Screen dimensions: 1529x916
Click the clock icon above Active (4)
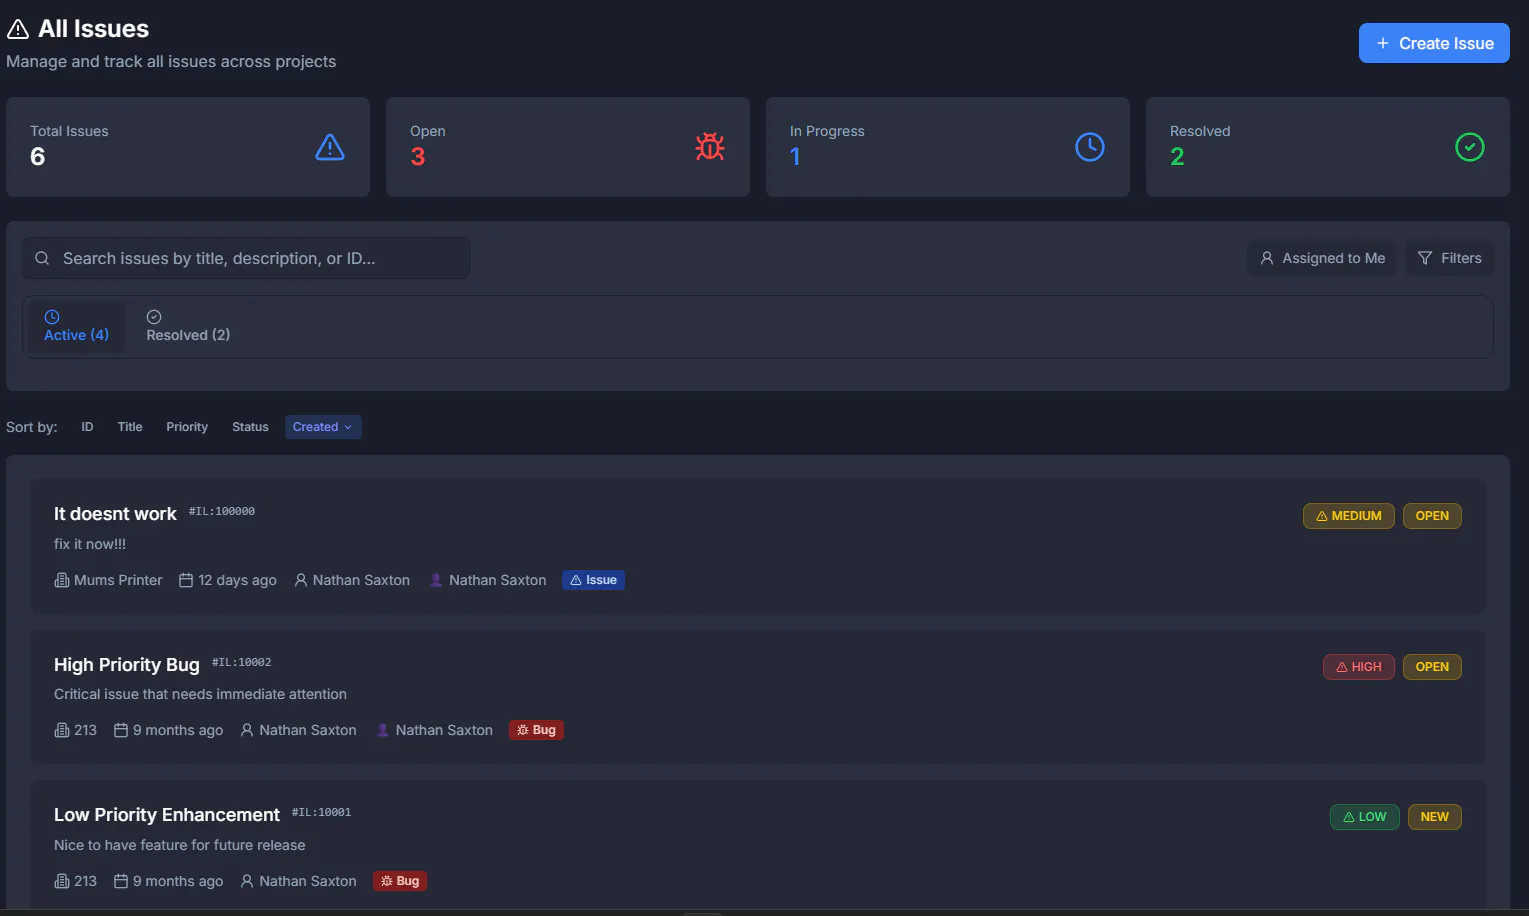coord(52,317)
